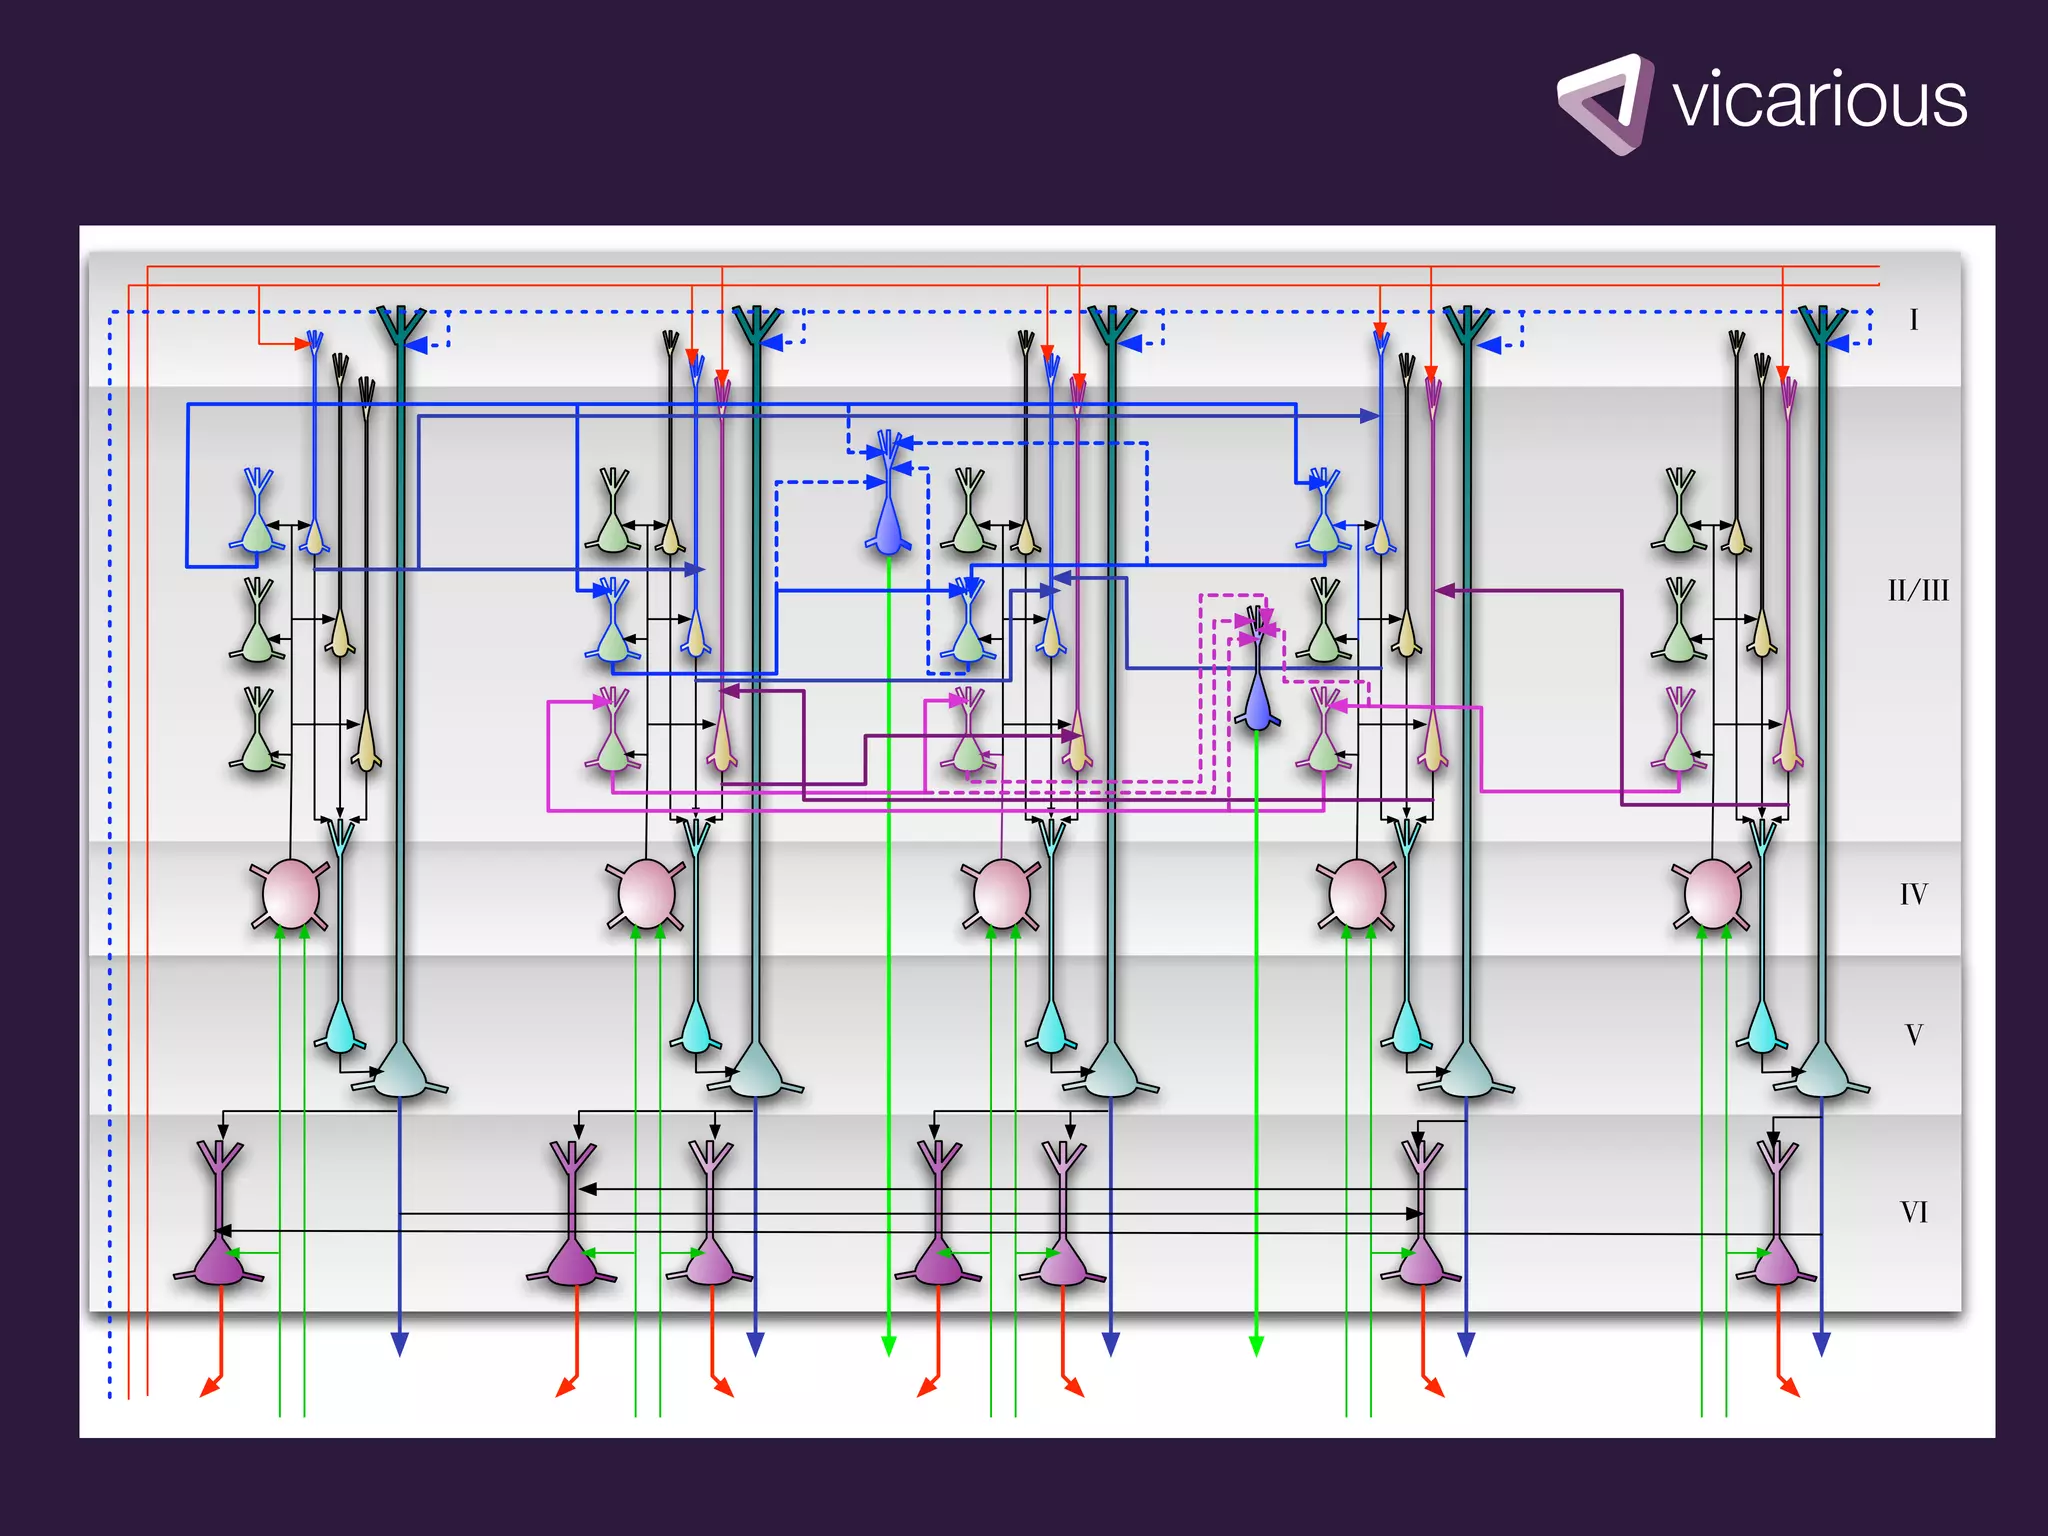Click the center pink layer IV stellate neuron
Screen dimensions: 2048x1536
pos(1001,893)
